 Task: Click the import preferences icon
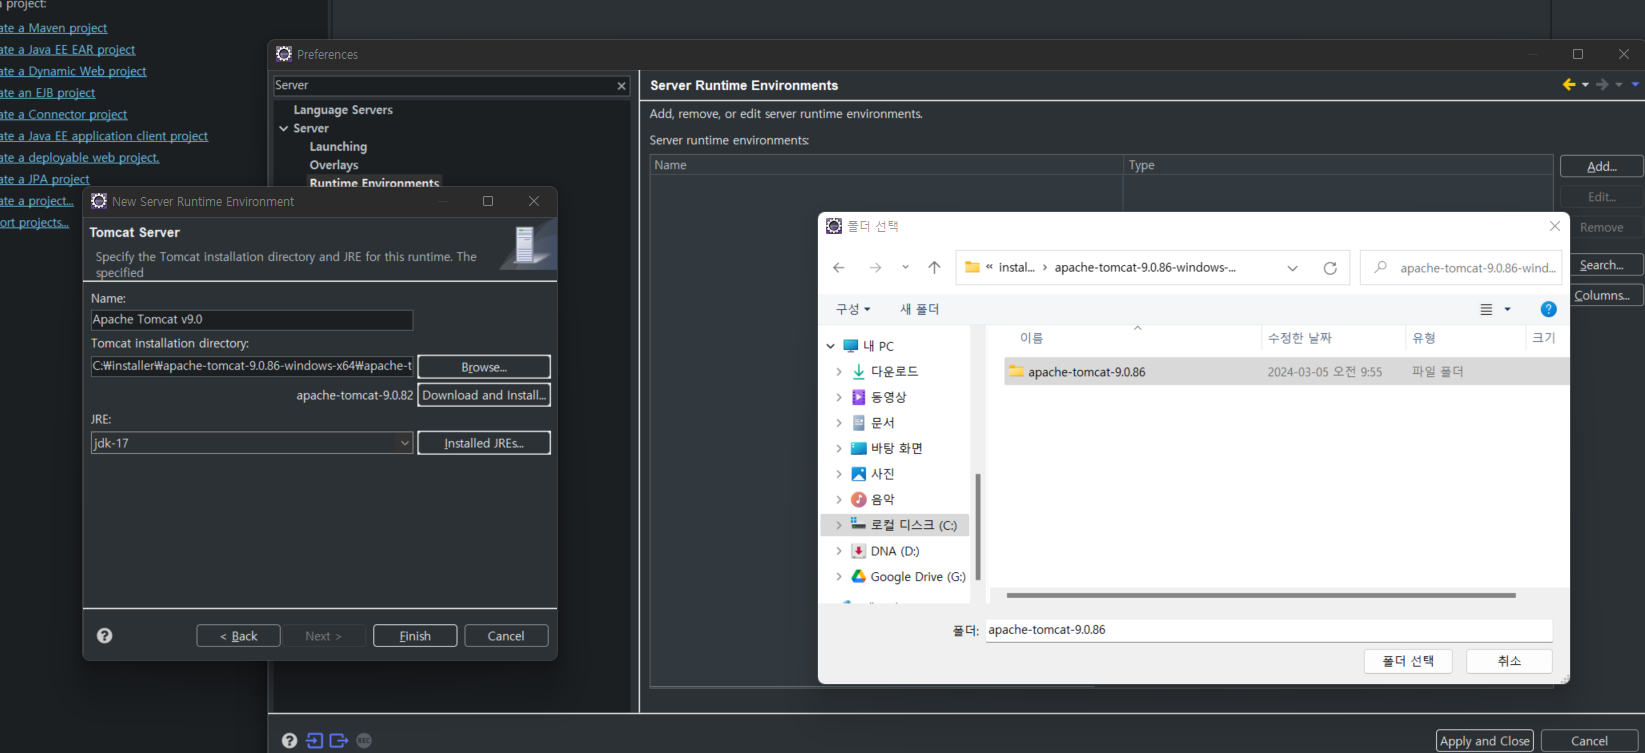315,740
